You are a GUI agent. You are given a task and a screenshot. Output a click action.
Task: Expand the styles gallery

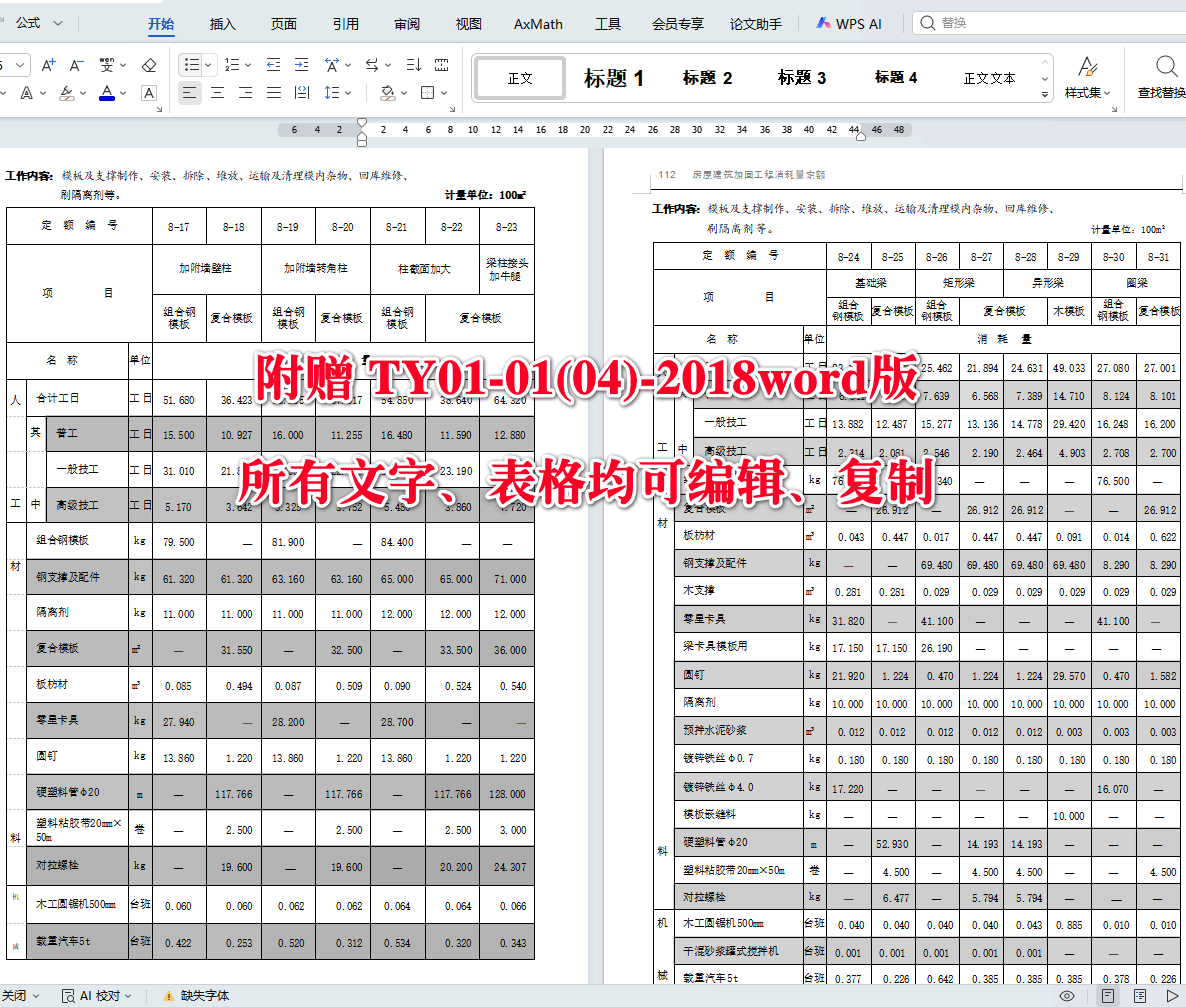click(1045, 95)
